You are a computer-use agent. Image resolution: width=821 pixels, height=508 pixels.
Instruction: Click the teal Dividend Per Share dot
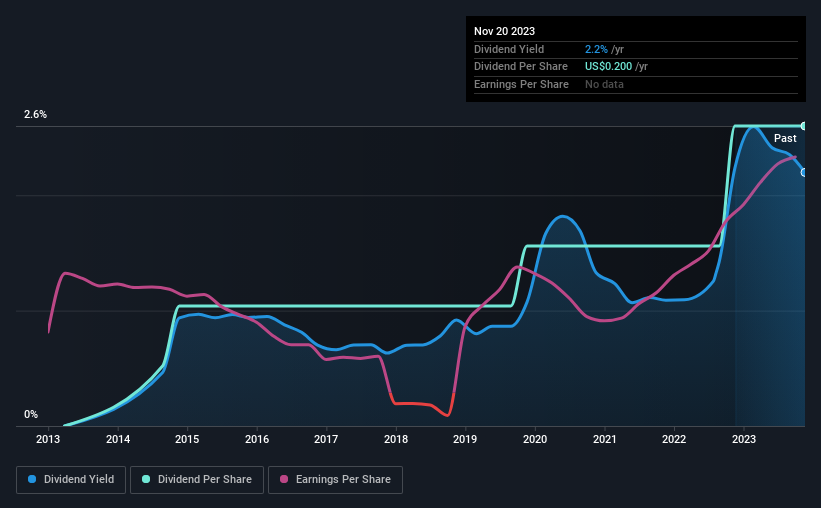146,479
